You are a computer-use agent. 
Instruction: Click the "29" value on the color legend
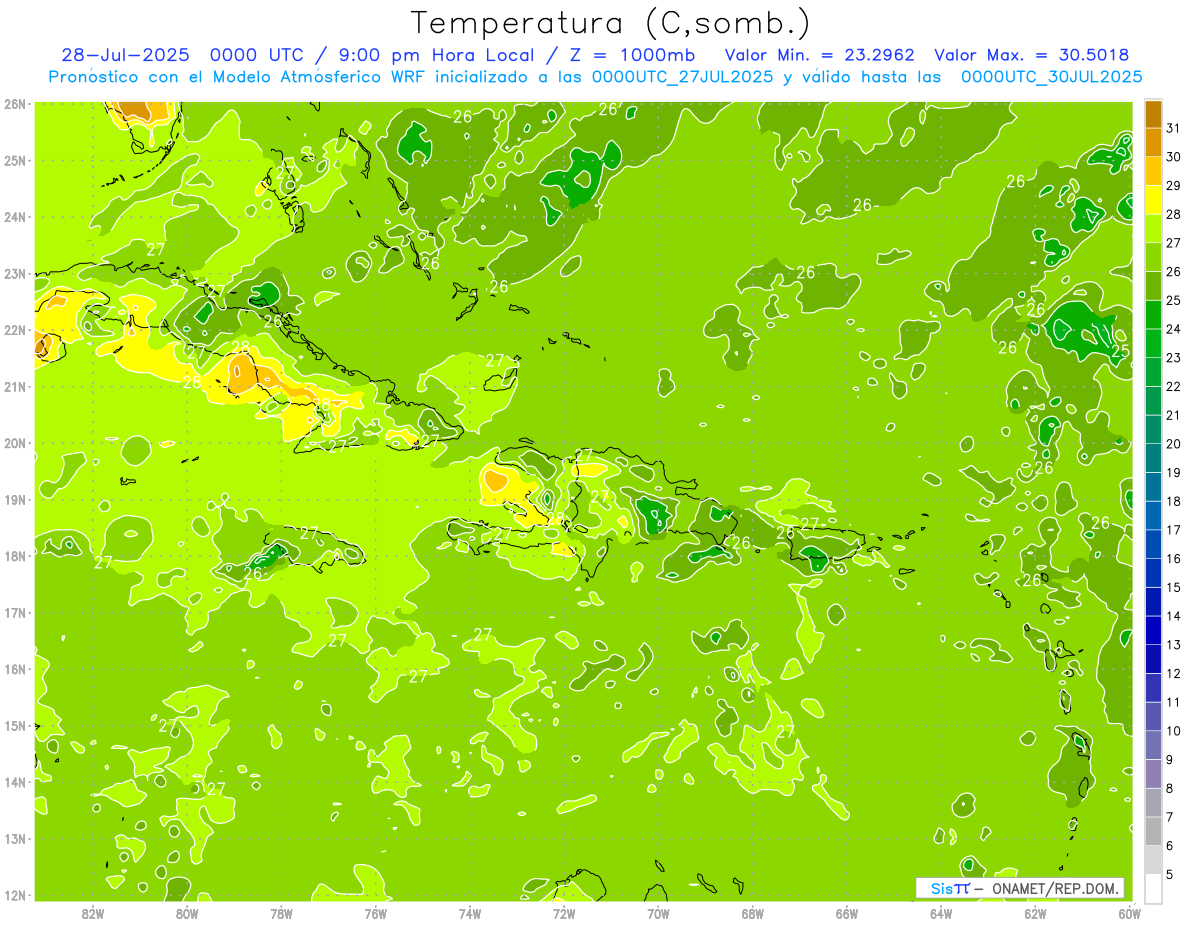(1174, 186)
